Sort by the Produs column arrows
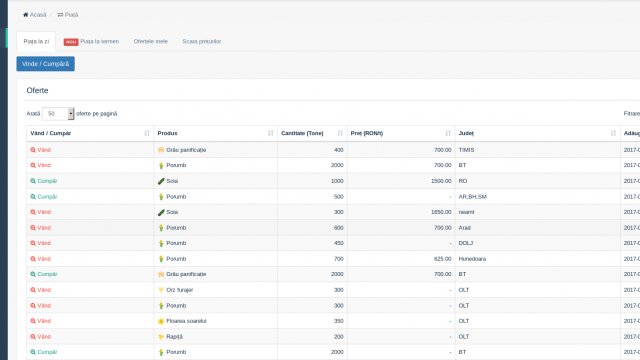 pyautogui.click(x=271, y=133)
